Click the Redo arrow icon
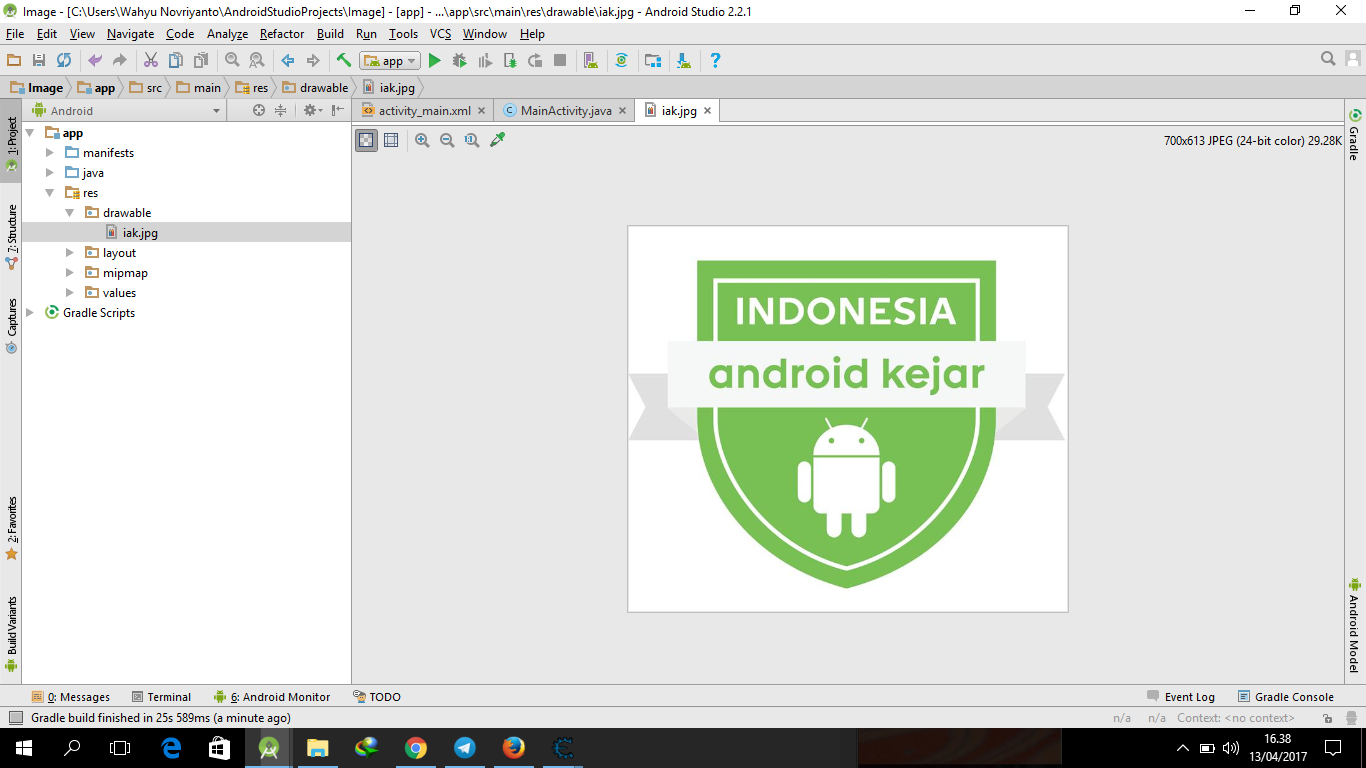1366x768 pixels. click(120, 60)
